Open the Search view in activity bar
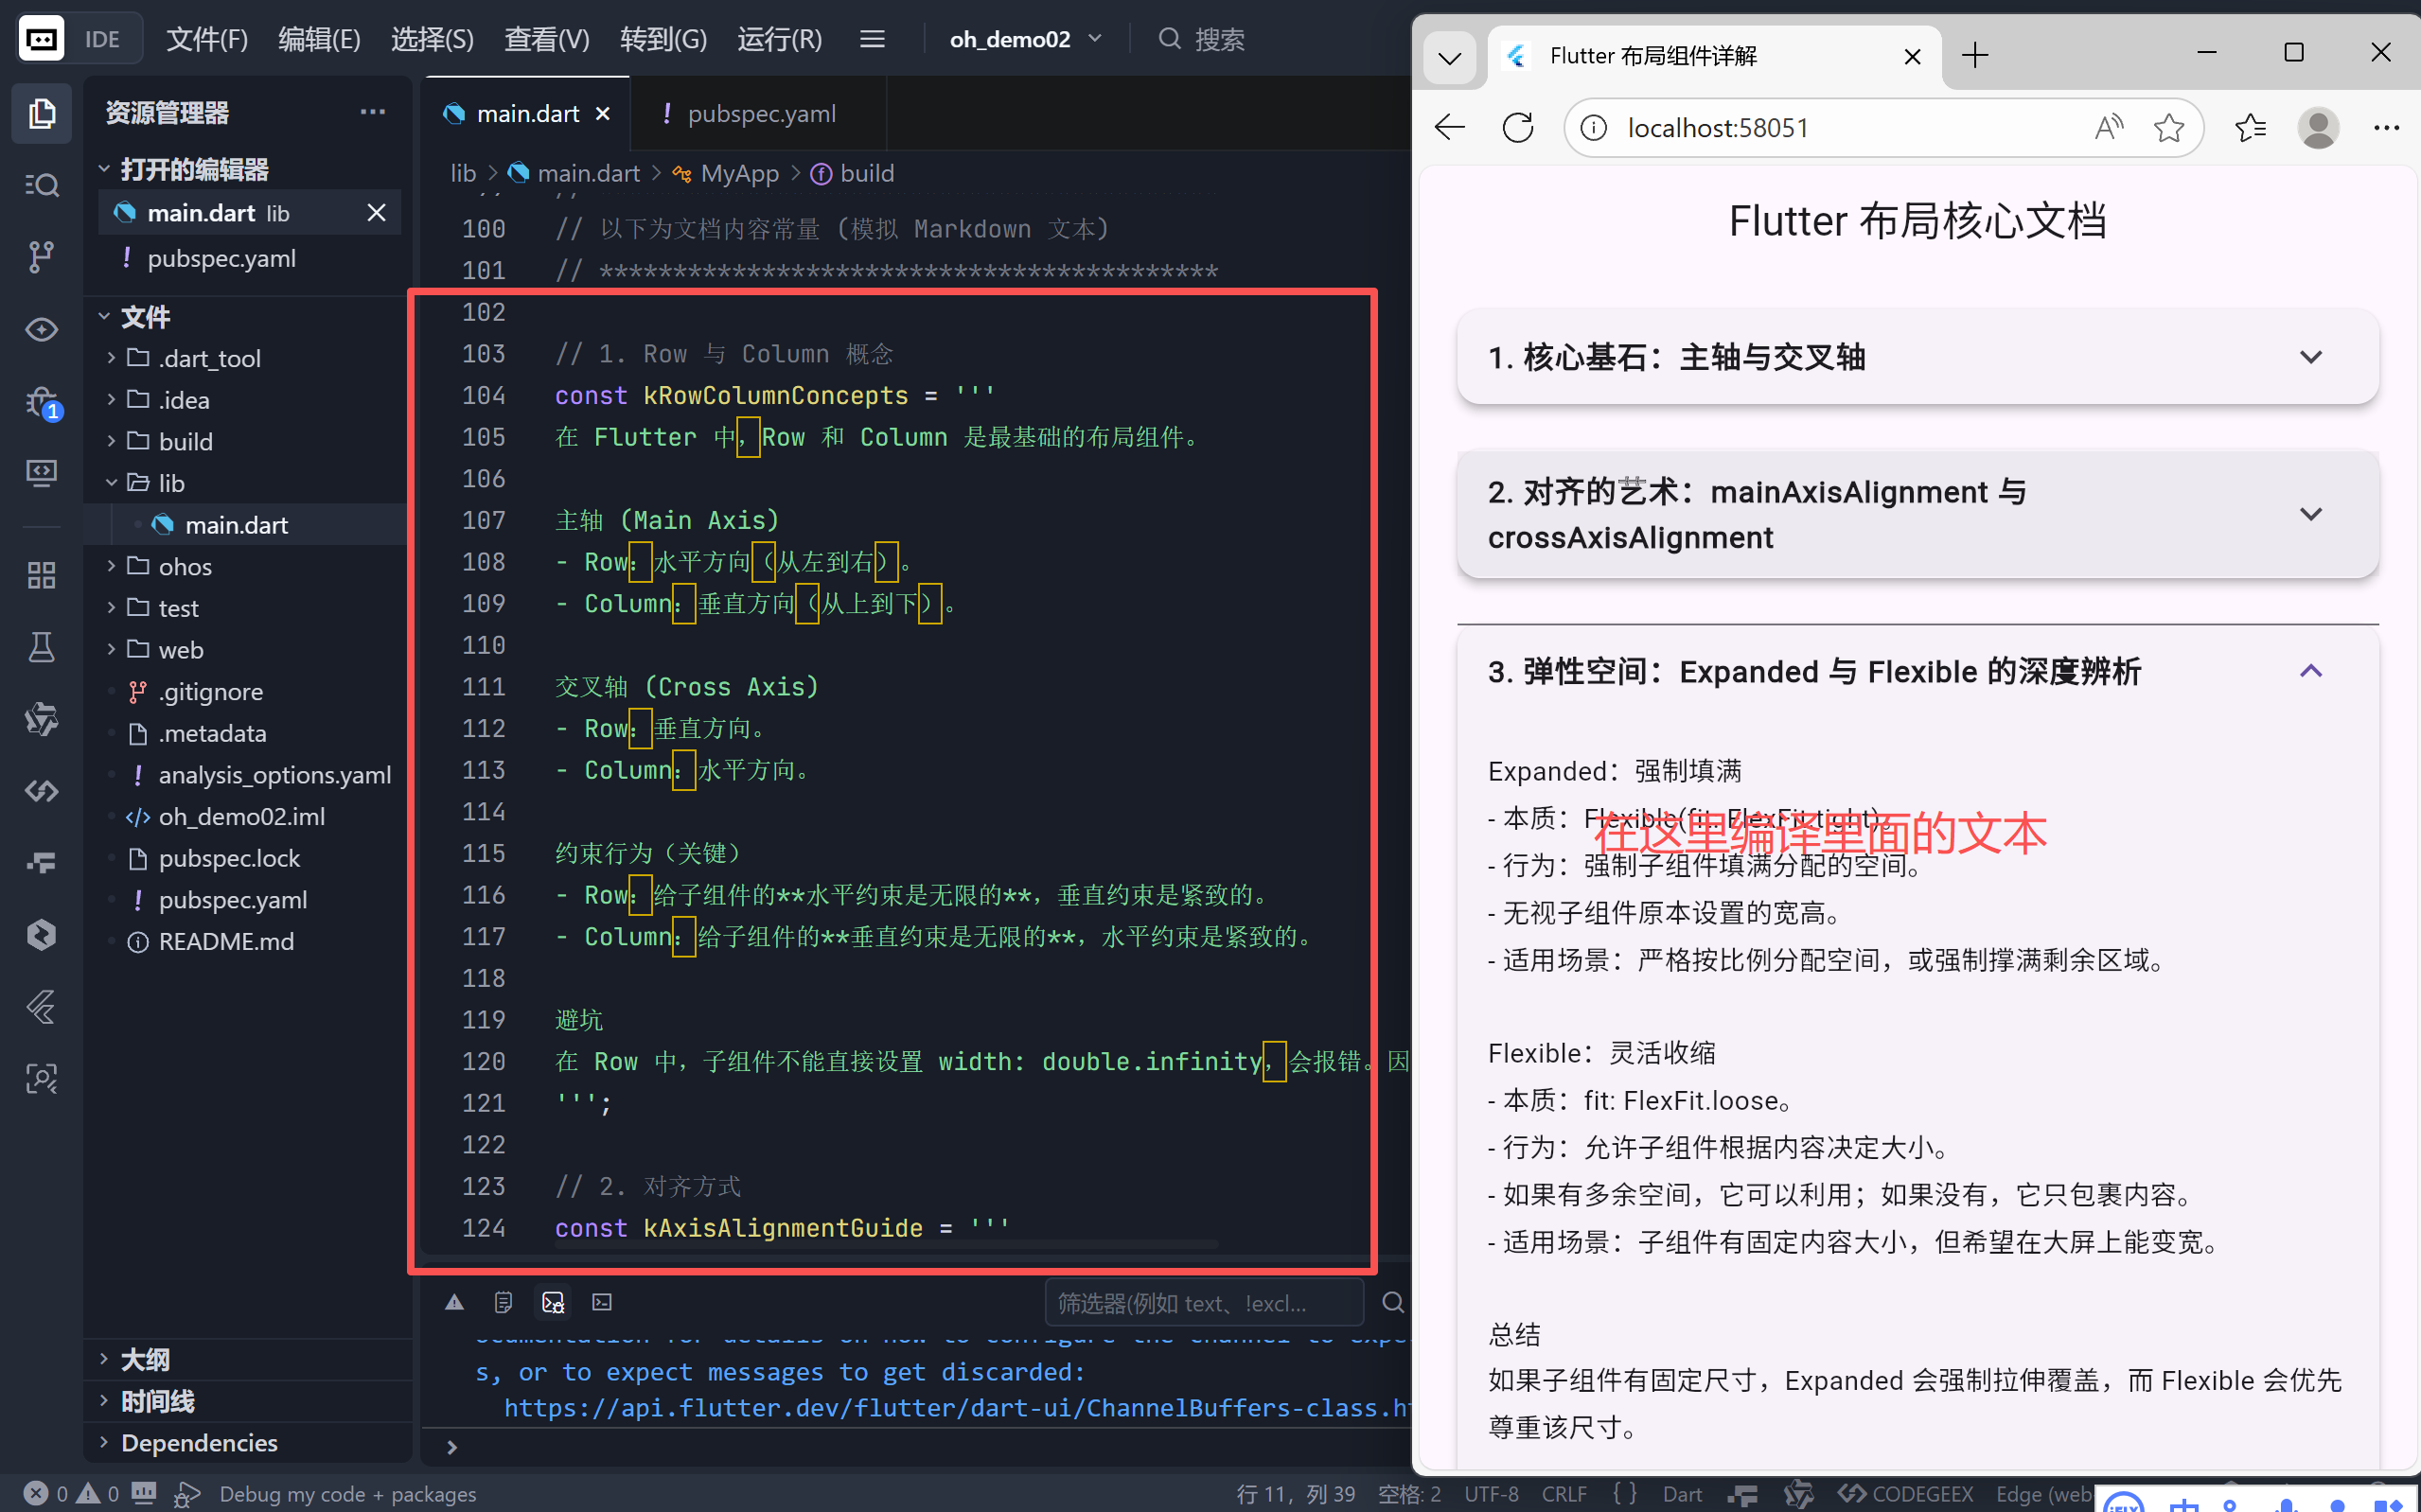This screenshot has width=2421, height=1512. pyautogui.click(x=41, y=185)
